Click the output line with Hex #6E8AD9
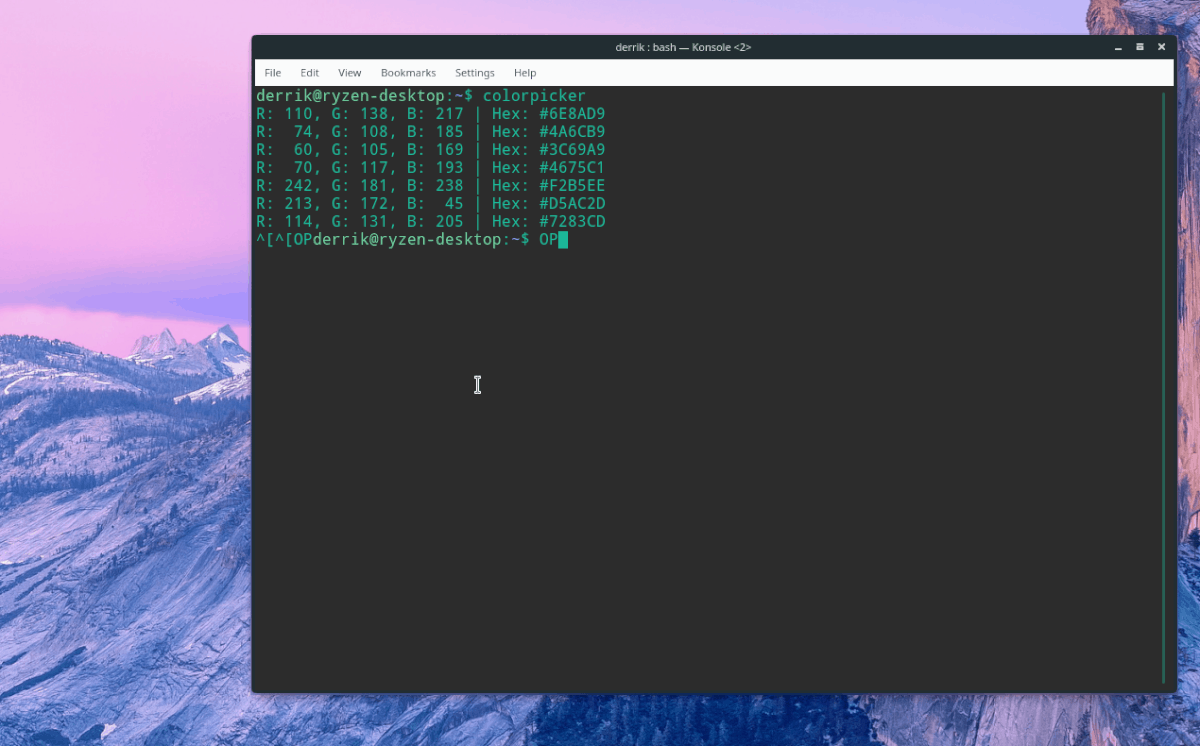This screenshot has width=1200, height=746. coord(431,114)
